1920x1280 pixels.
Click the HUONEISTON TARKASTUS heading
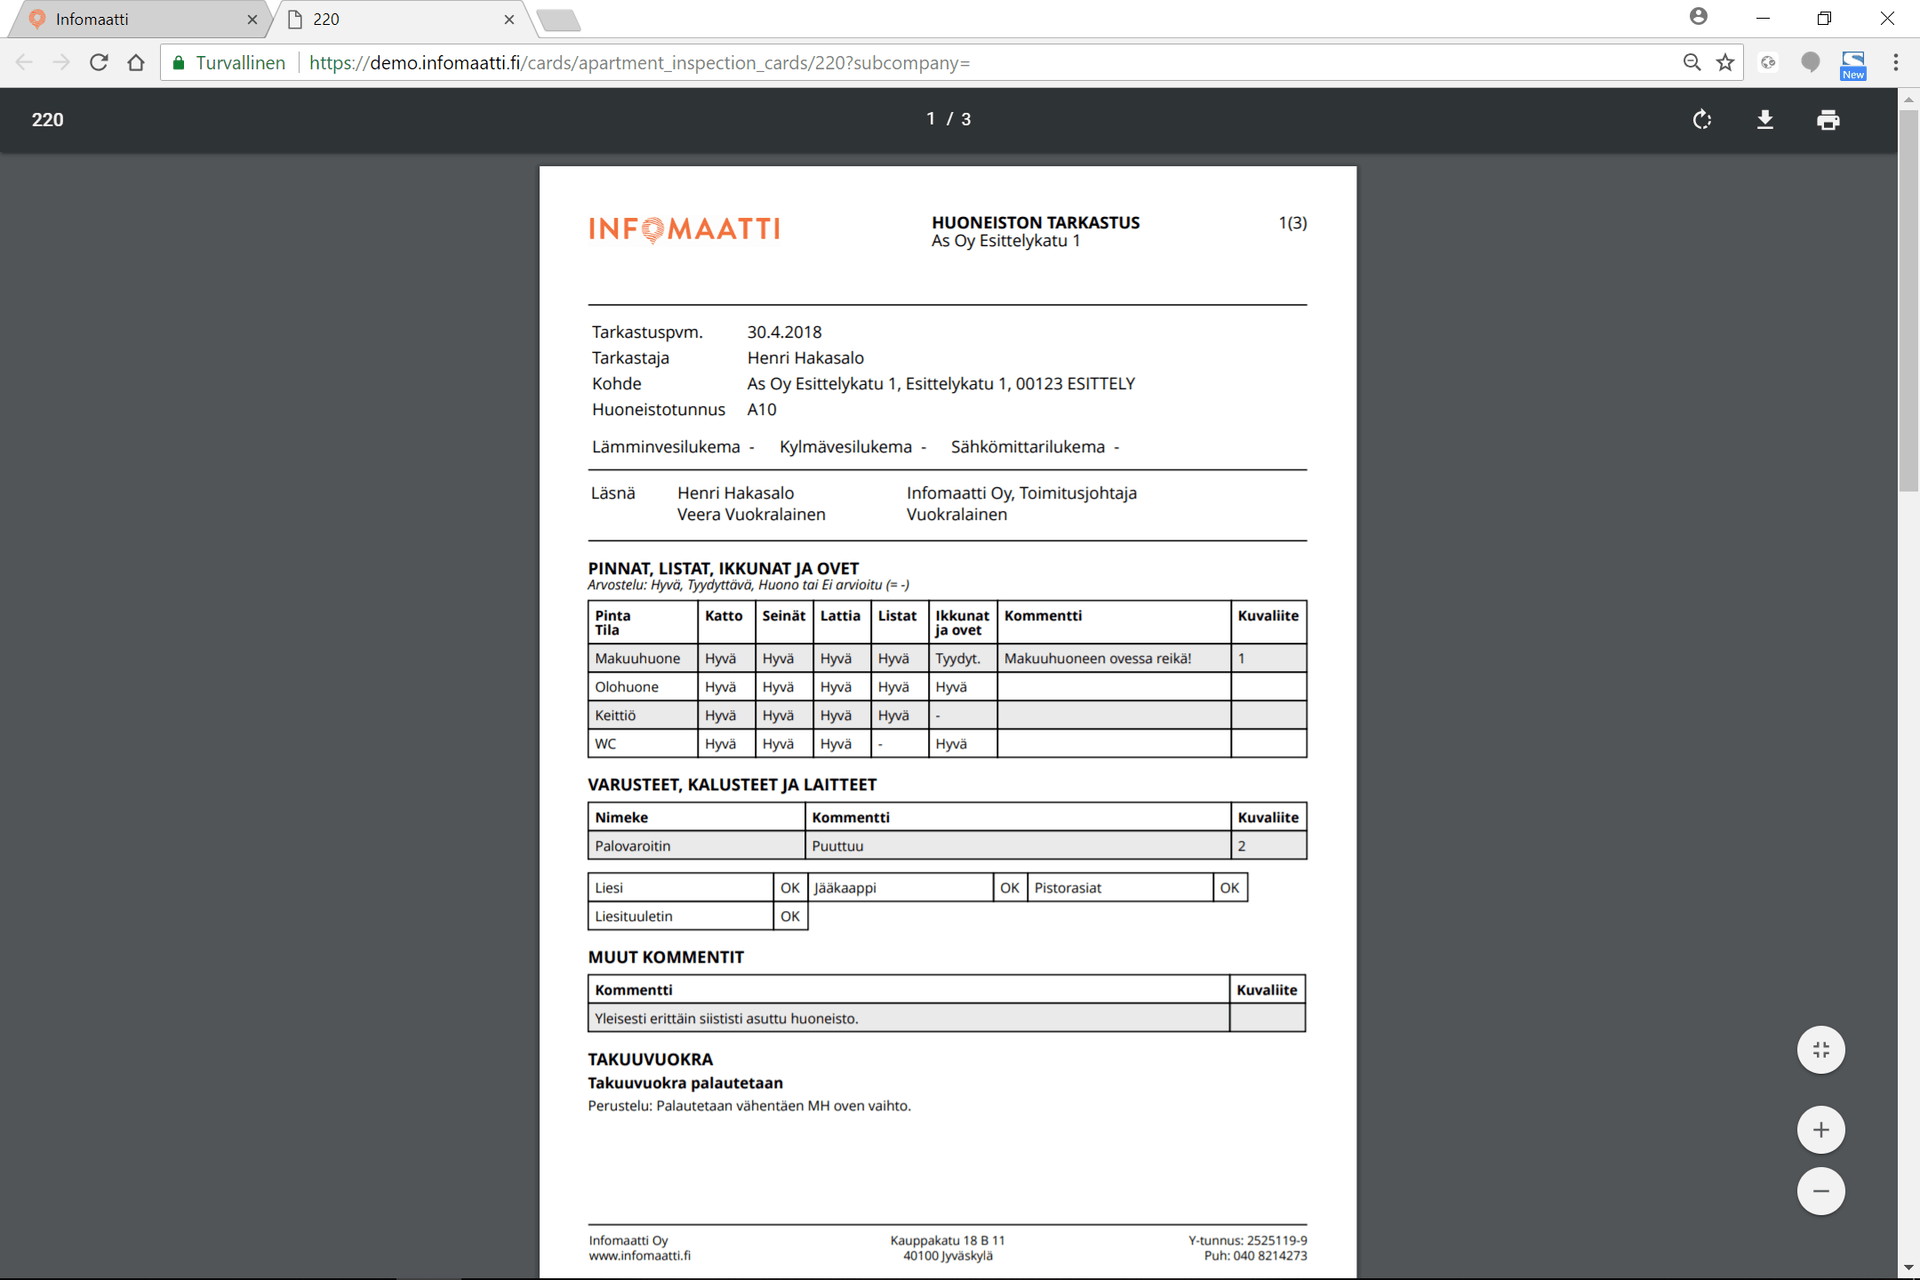(x=1035, y=223)
